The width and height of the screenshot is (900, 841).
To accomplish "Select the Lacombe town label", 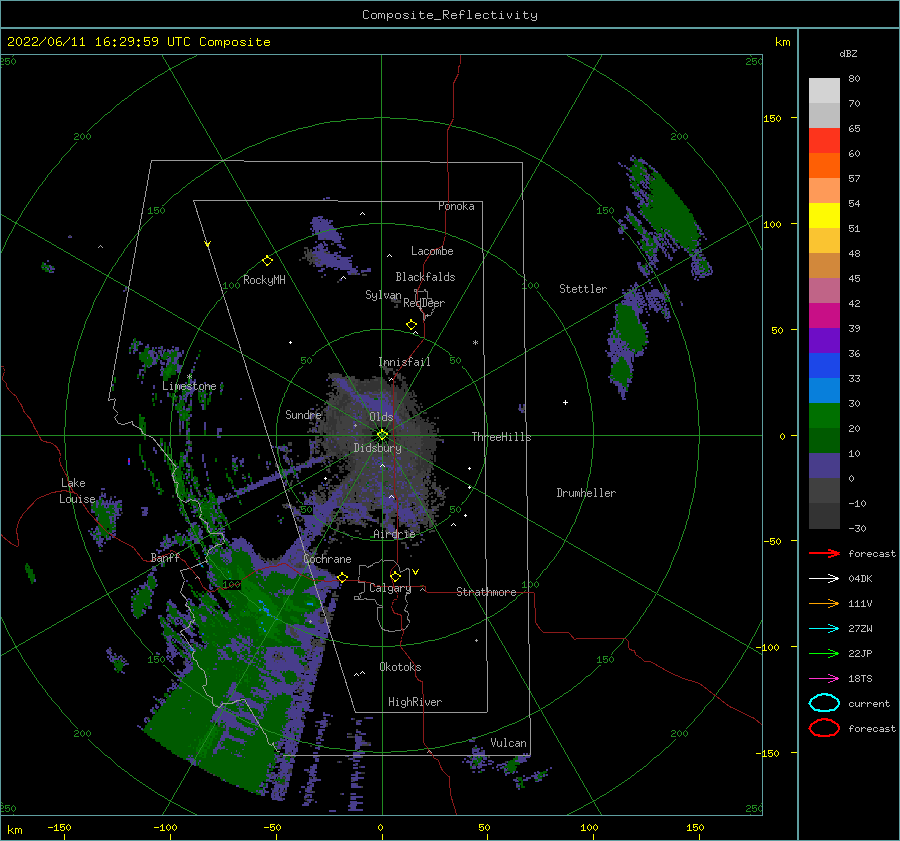I will point(432,251).
